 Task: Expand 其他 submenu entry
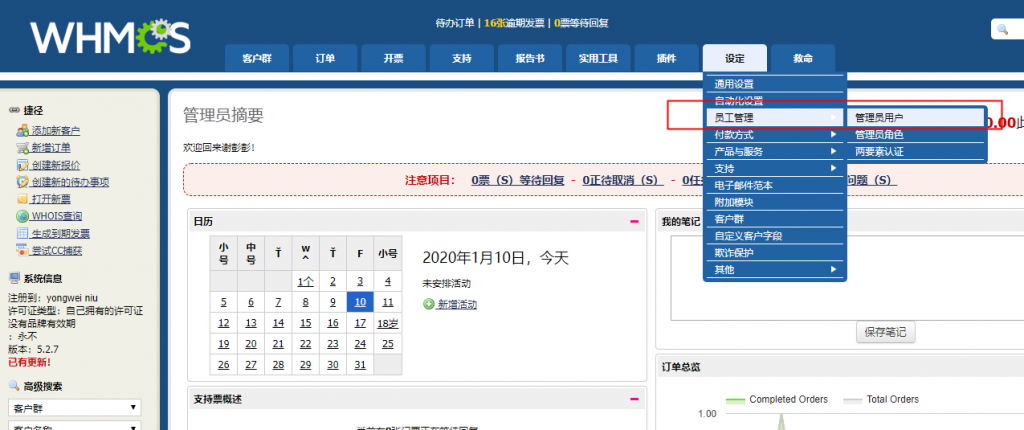775,269
